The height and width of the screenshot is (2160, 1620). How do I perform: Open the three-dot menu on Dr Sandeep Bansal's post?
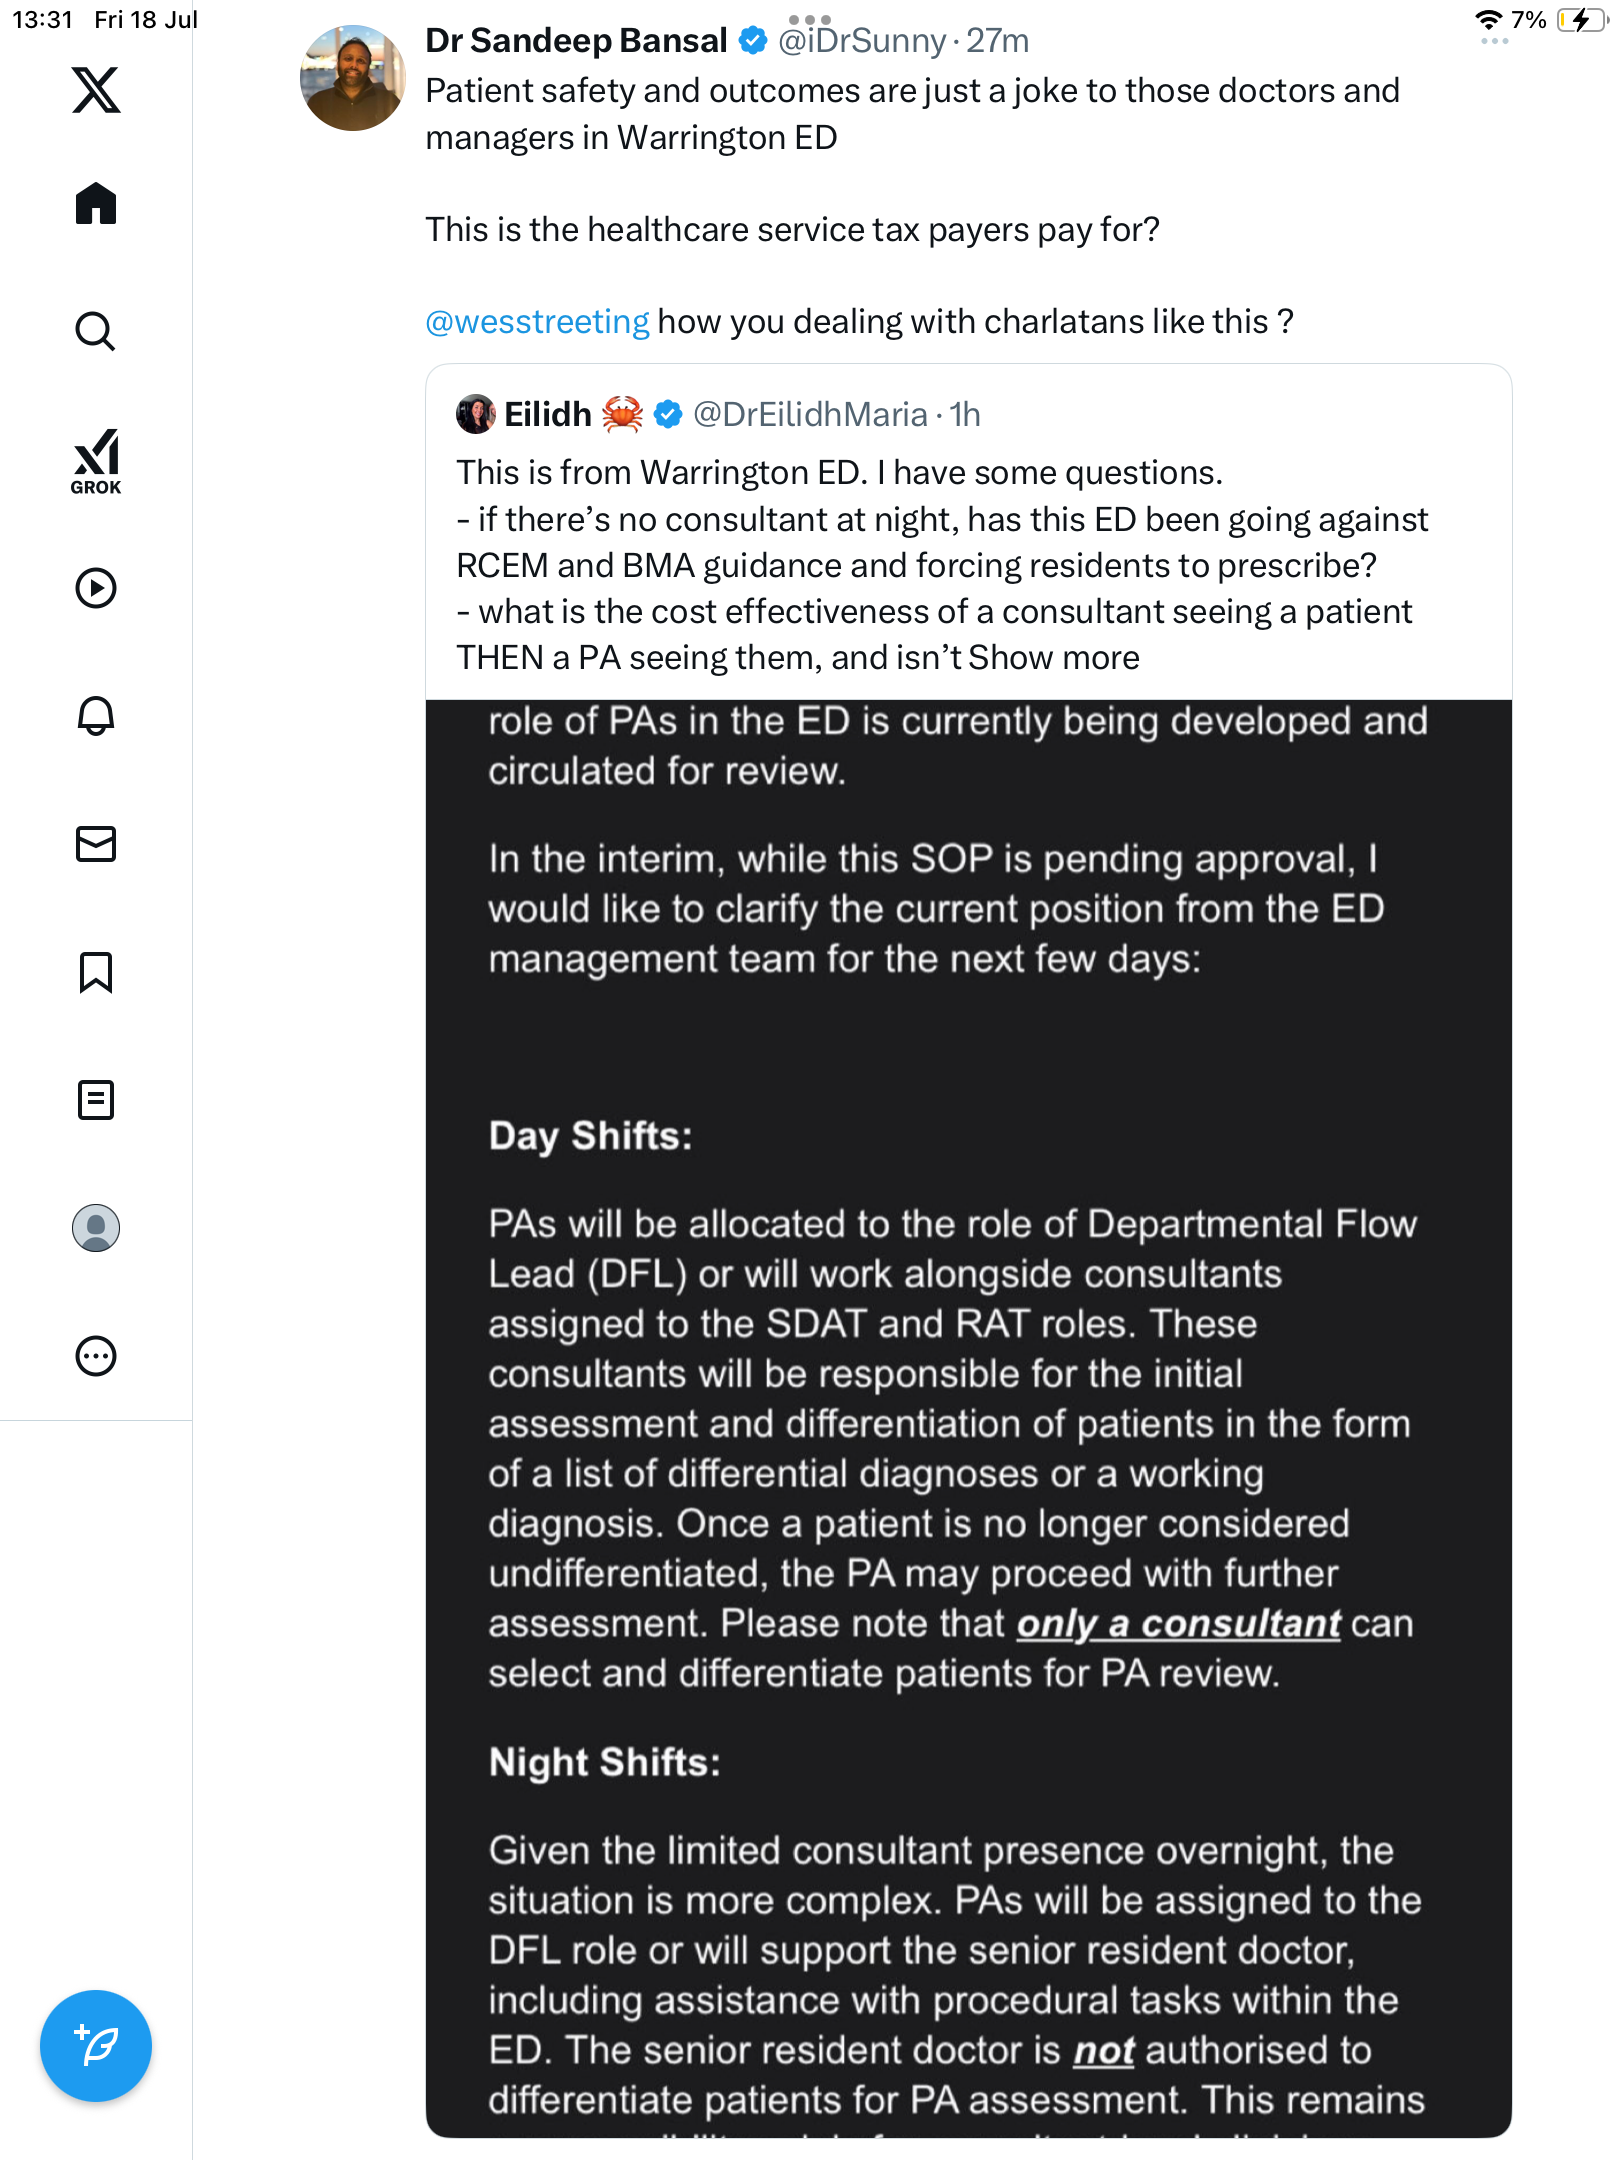(x=1494, y=41)
